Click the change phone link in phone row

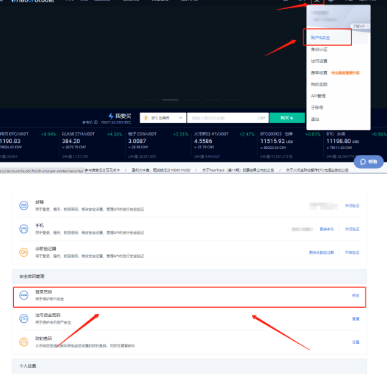(x=327, y=229)
